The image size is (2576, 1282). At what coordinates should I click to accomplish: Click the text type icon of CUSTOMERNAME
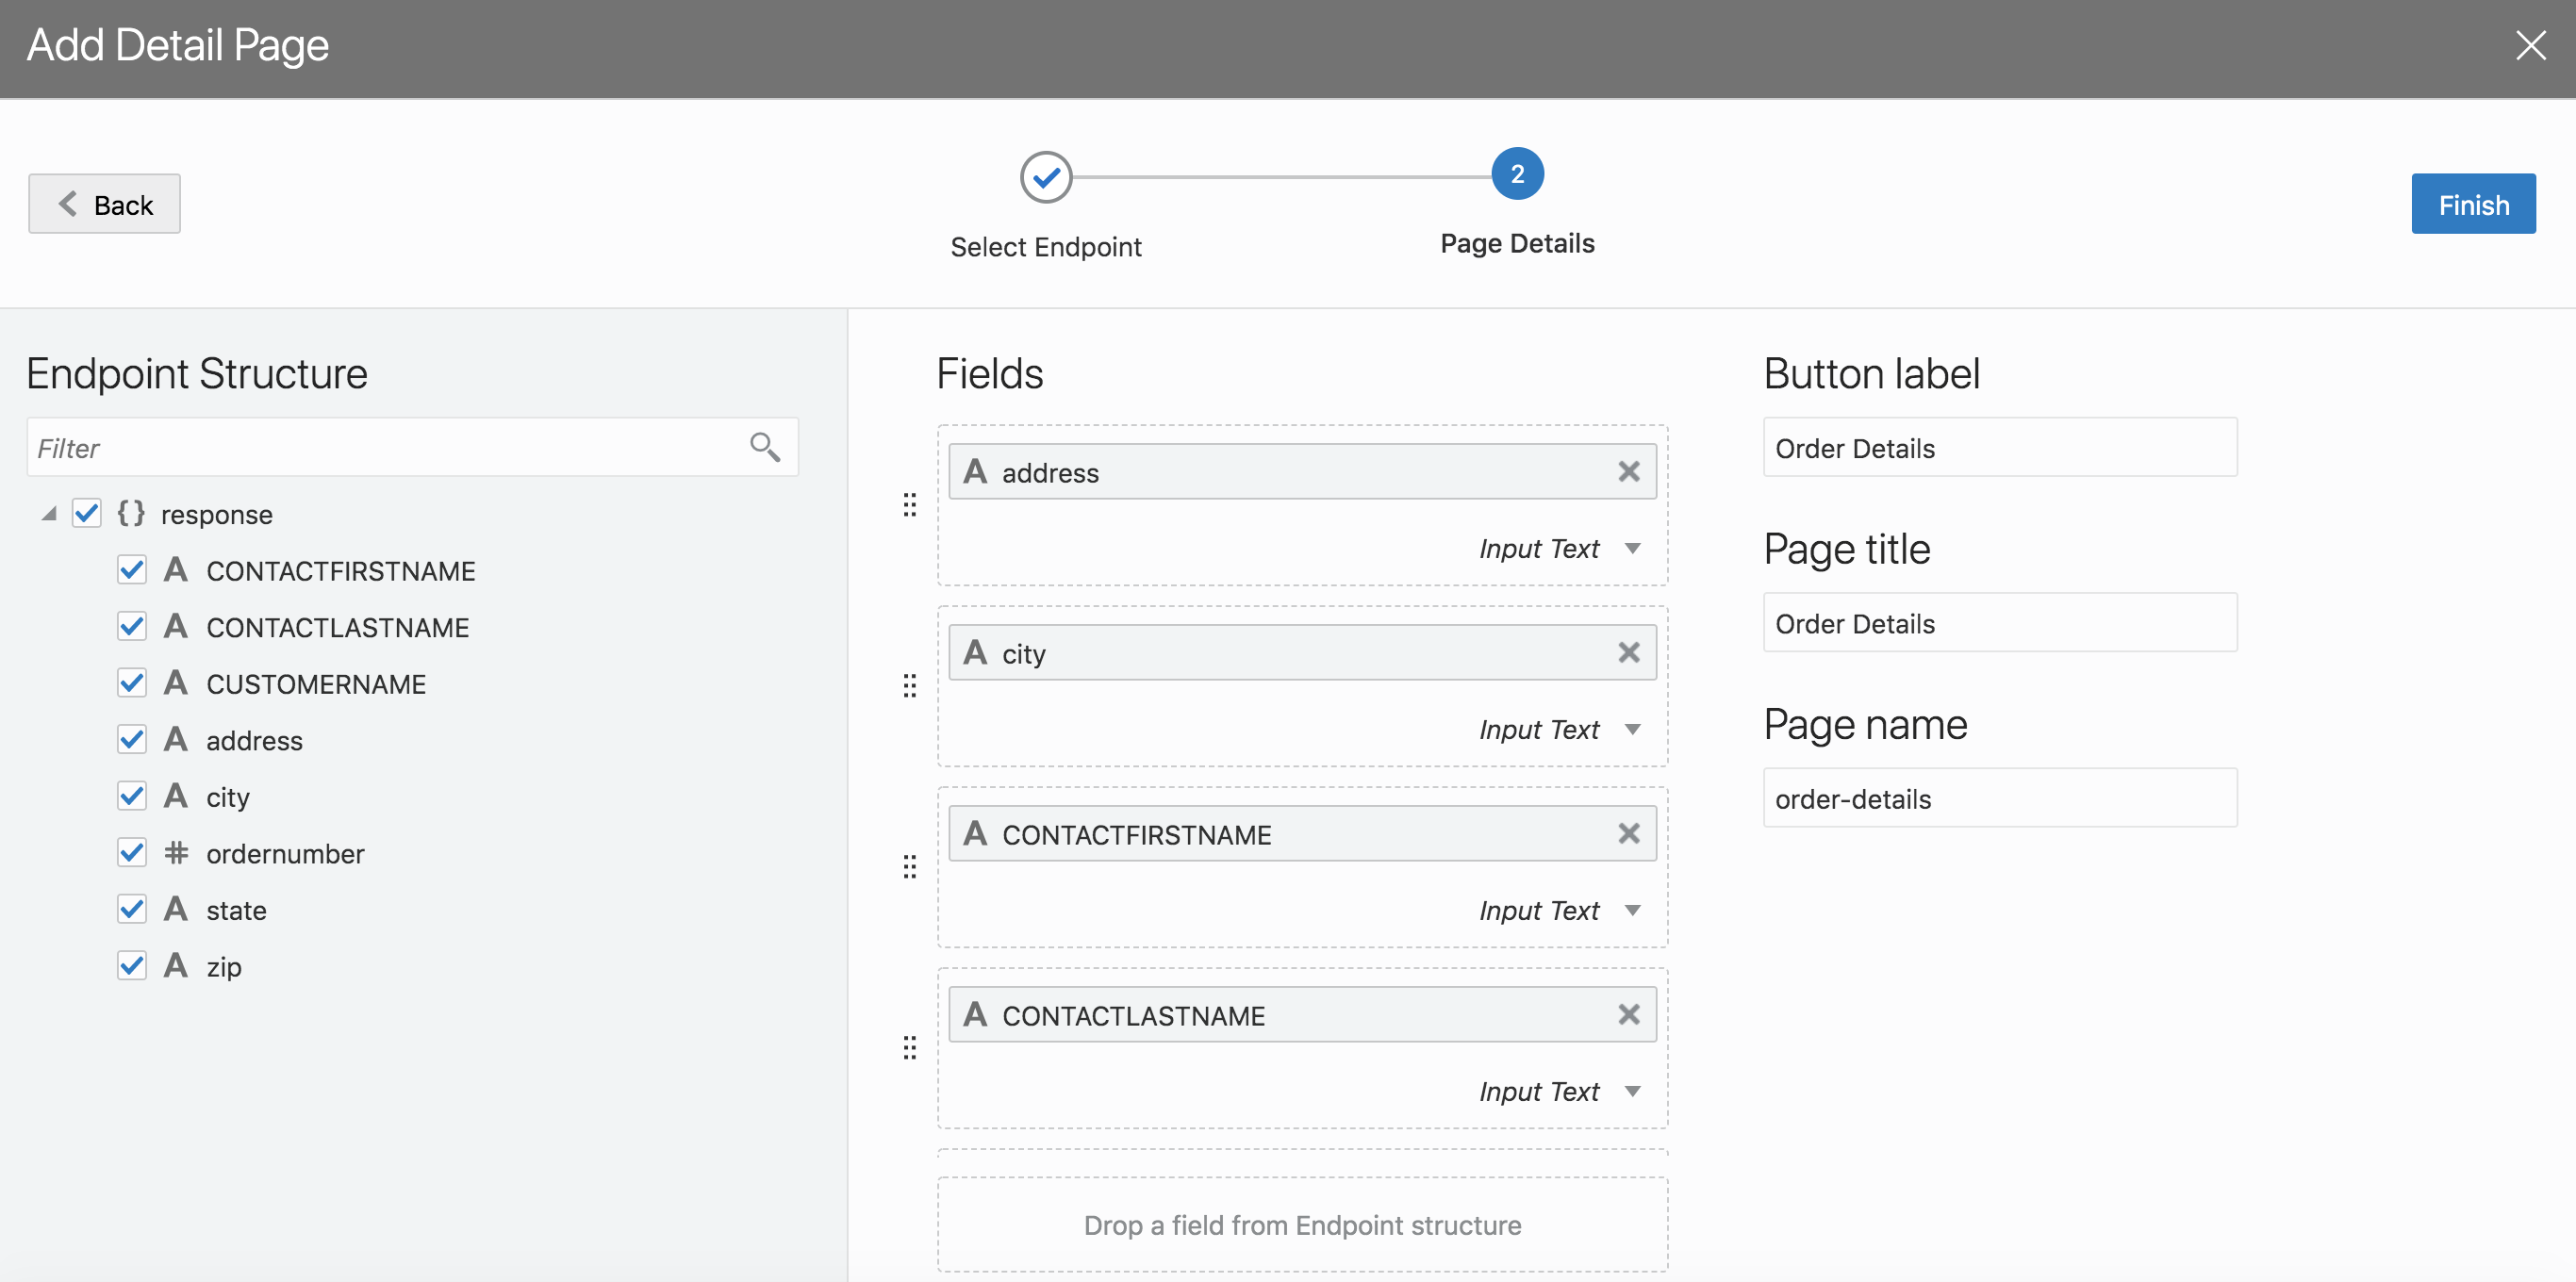tap(176, 683)
